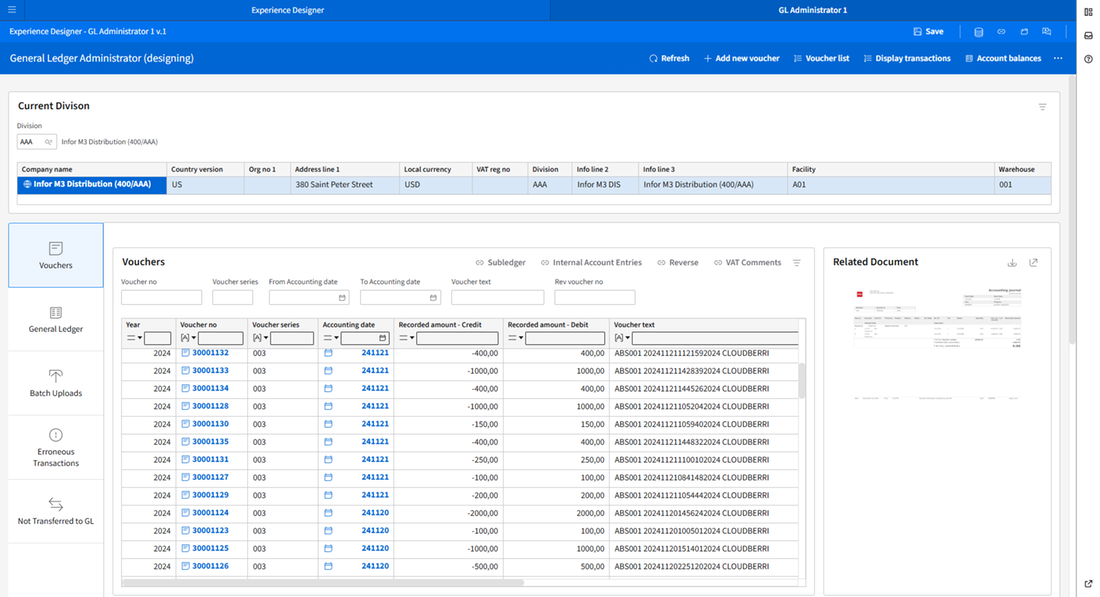Open Voucher no column filter operator dropdown
This screenshot has width=1100, height=597.
(189, 338)
